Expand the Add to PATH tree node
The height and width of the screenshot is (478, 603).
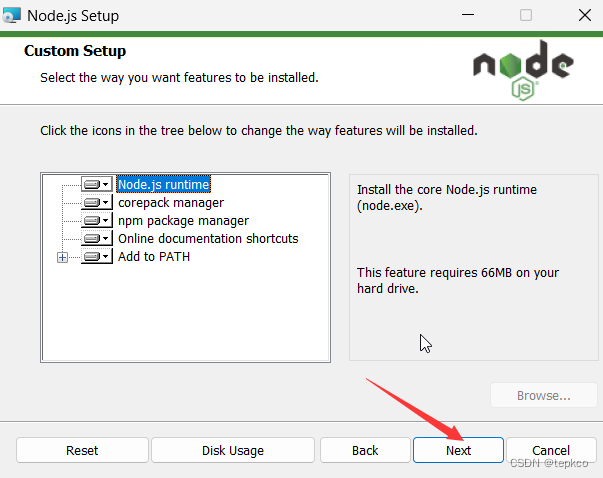click(63, 257)
